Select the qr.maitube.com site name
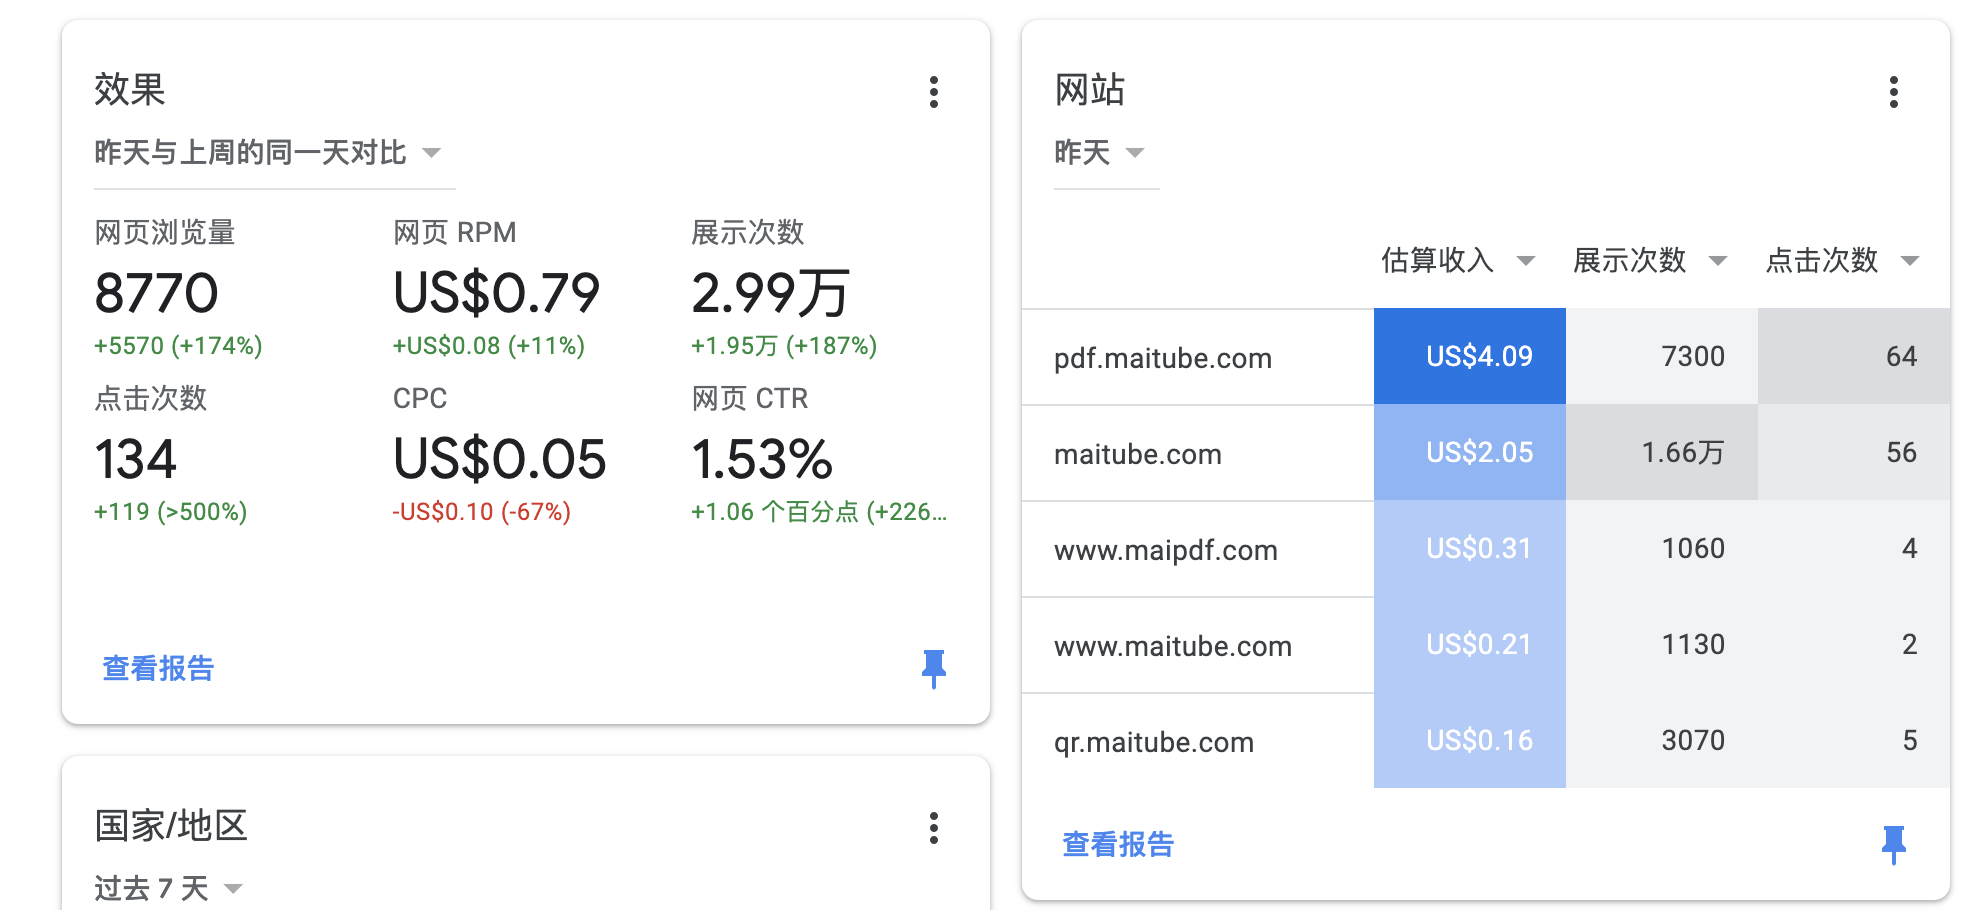This screenshot has width=1988, height=910. pos(1154,742)
